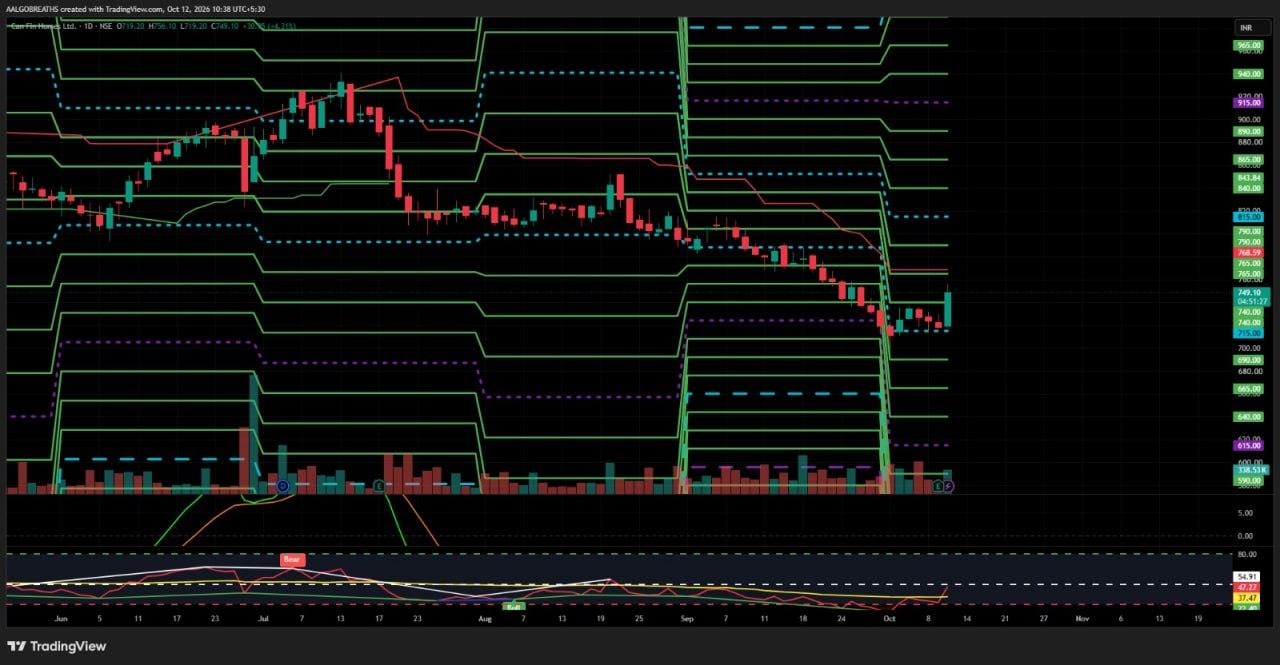Open the earnings 'E' marker in July
The width and height of the screenshot is (1280, 665).
[379, 486]
